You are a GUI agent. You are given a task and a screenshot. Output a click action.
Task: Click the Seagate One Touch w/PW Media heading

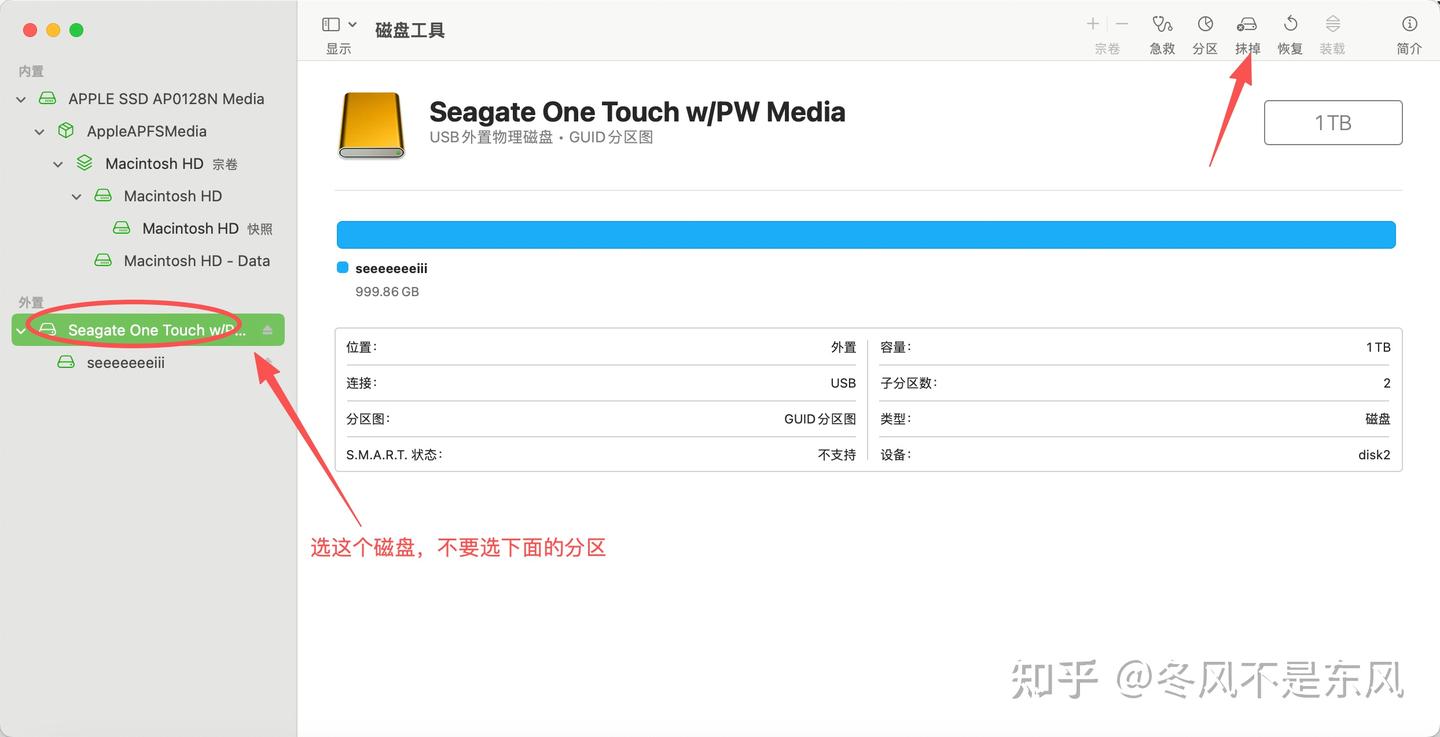[637, 111]
